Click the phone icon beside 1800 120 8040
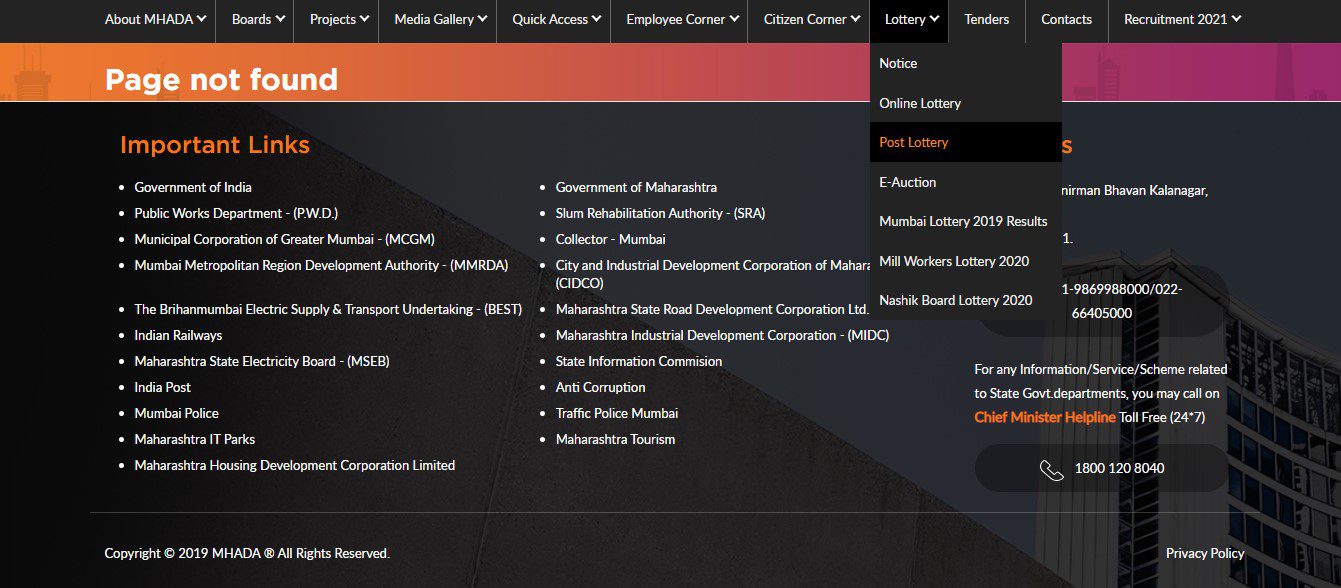This screenshot has height=588, width=1341. (x=1051, y=469)
